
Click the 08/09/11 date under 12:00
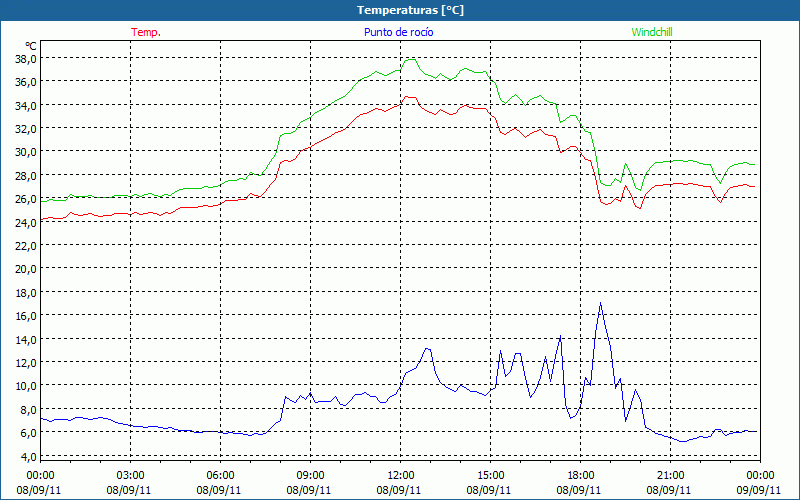pos(398,490)
